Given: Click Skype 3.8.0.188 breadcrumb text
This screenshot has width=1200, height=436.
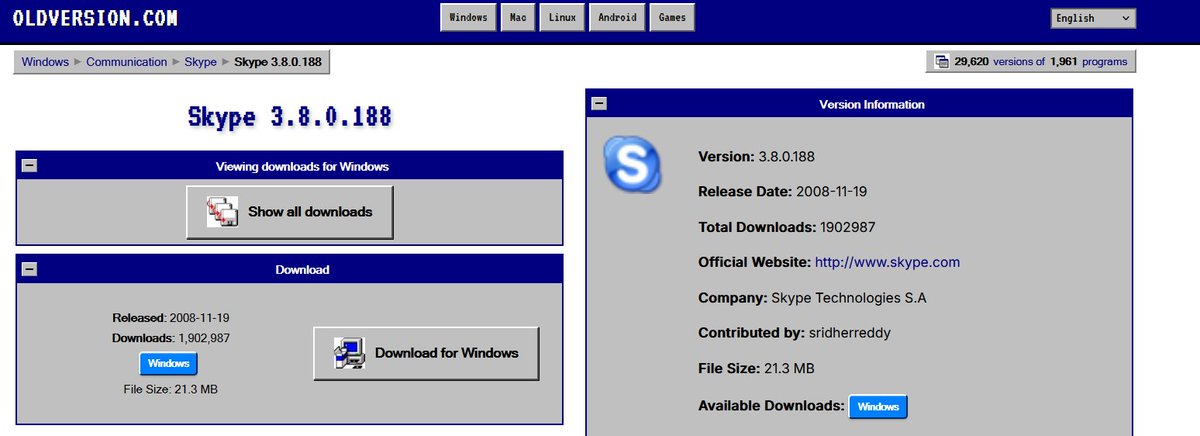Looking at the screenshot, I should click(x=278, y=62).
